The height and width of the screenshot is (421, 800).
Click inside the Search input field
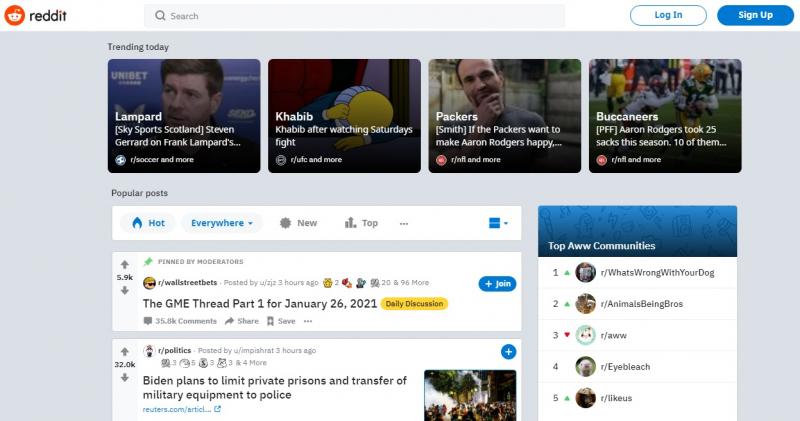[x=354, y=16]
